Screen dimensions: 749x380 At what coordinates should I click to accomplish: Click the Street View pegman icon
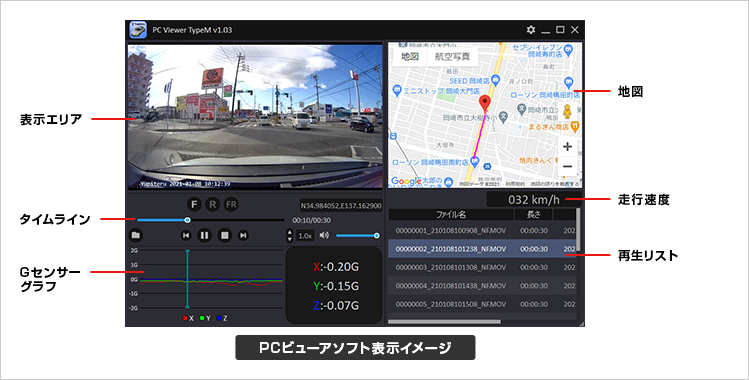567,112
